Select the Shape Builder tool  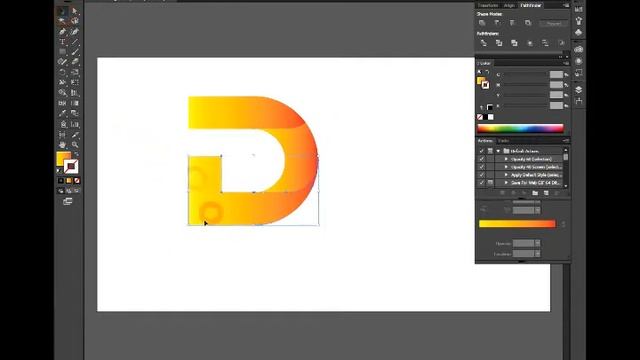[62, 93]
